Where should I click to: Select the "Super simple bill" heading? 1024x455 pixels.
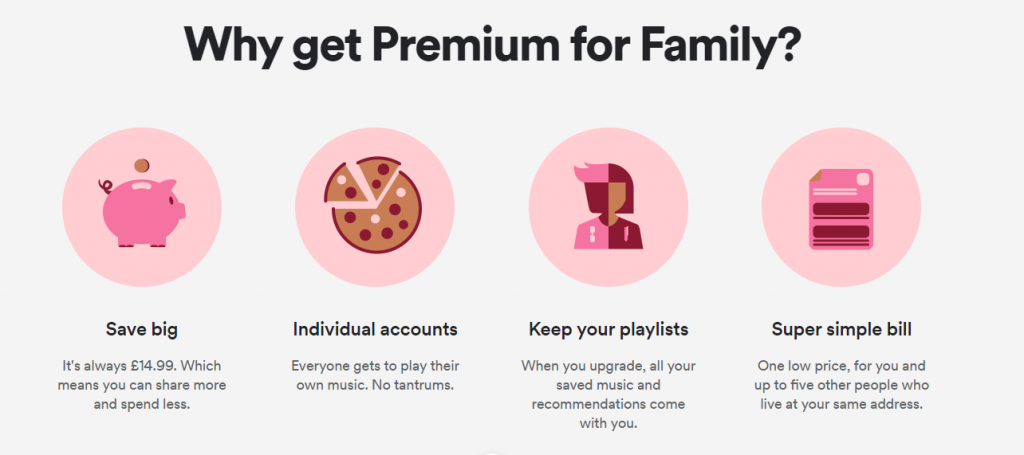point(841,329)
